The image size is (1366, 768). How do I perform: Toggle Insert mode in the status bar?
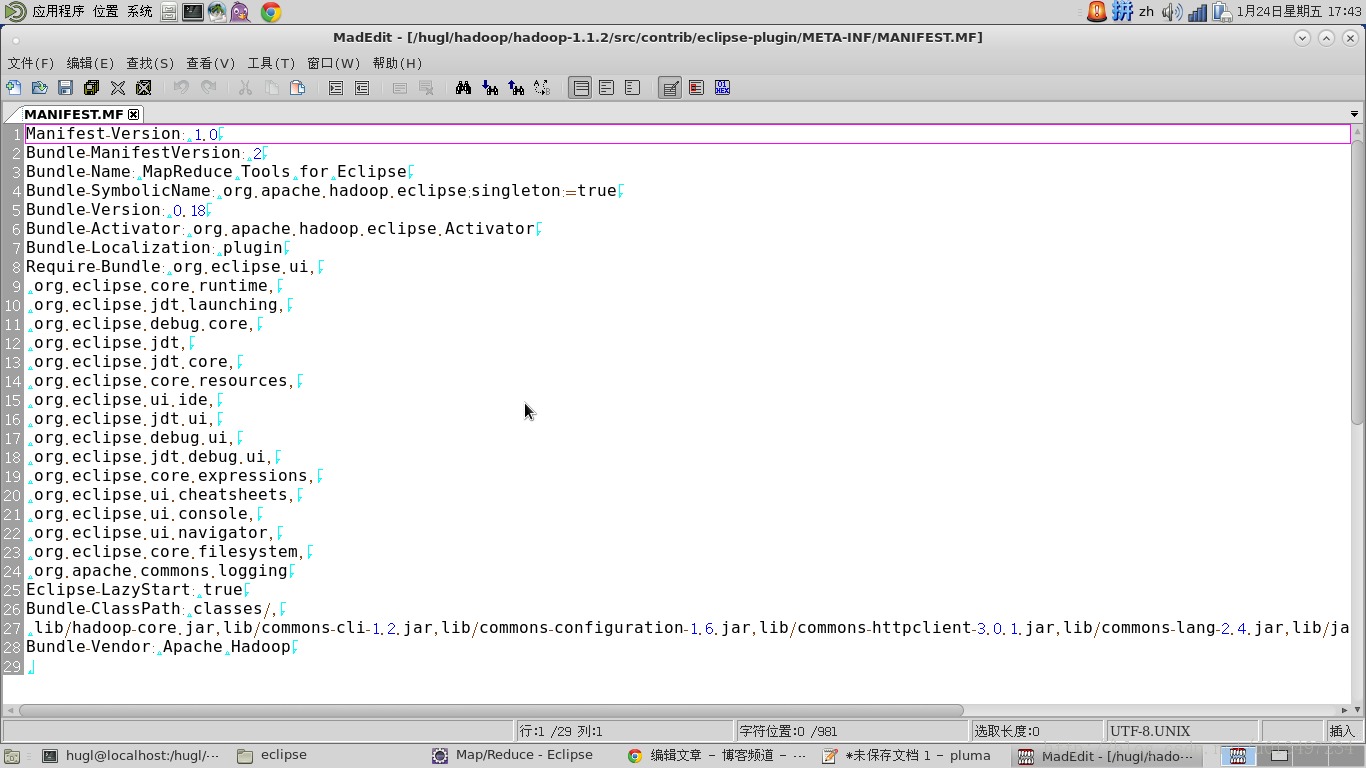click(x=1340, y=730)
